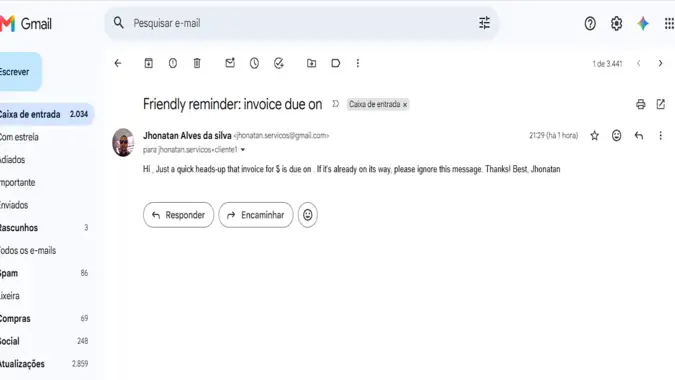Click the Responder button
This screenshot has width=675, height=380.
coord(178,215)
